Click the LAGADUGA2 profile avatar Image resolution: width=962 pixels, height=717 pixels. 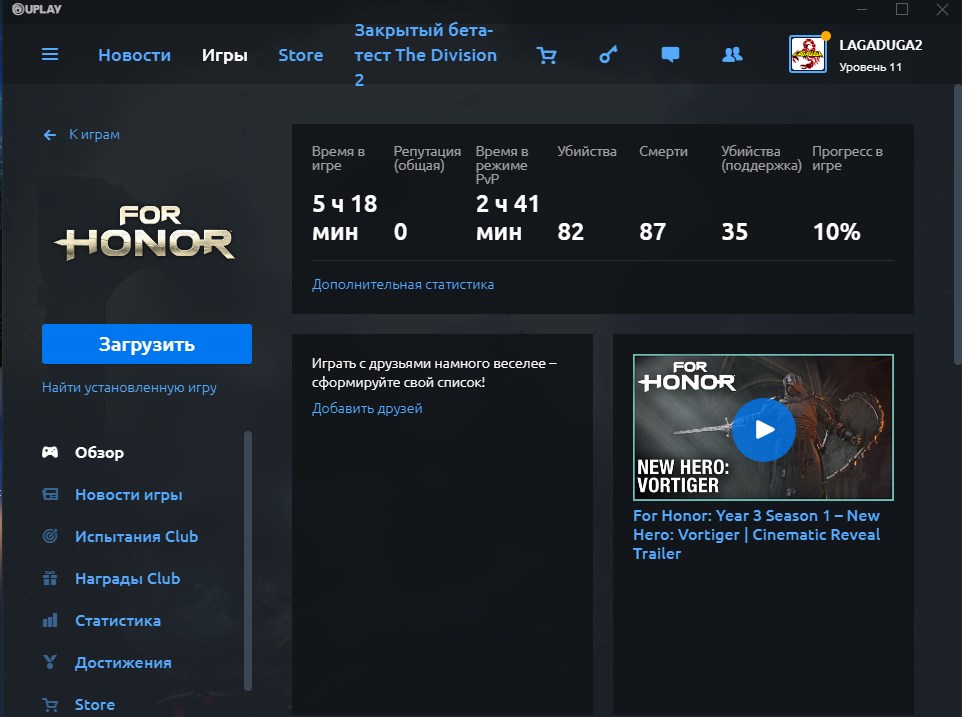click(x=807, y=54)
